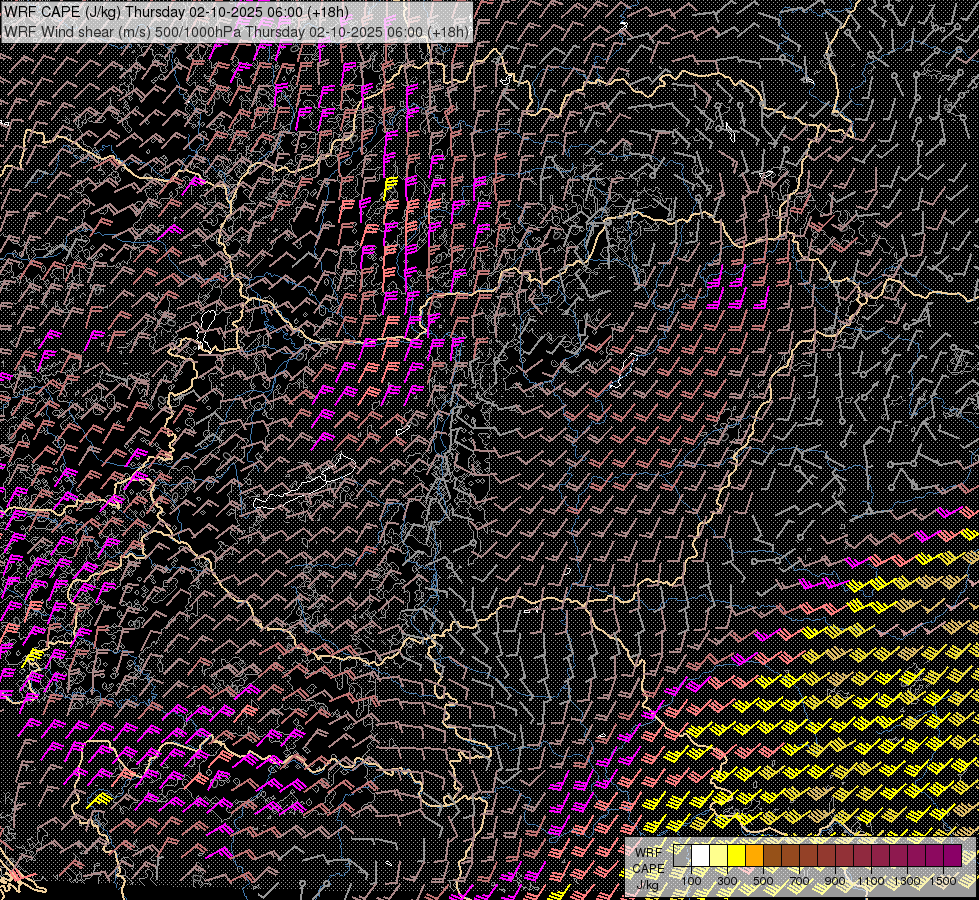Select the 900 value on the CAPE scale
The width and height of the screenshot is (979, 900).
(835, 881)
